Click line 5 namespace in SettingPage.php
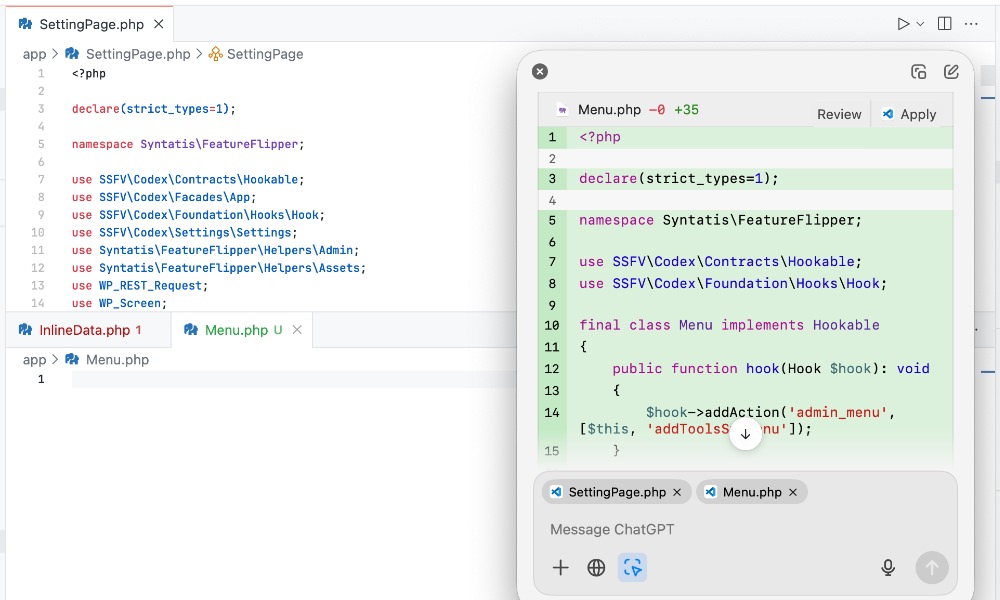Image resolution: width=1000 pixels, height=600 pixels. (x=188, y=144)
